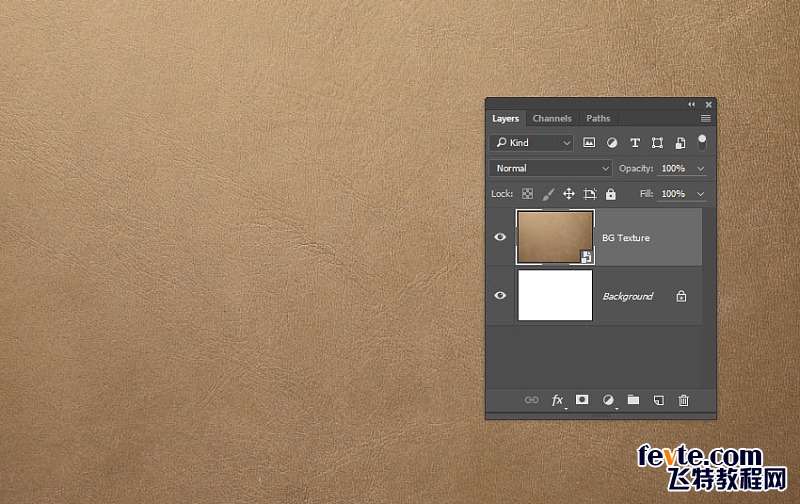This screenshot has width=800, height=504.
Task: Create a new group folder
Action: (x=633, y=400)
